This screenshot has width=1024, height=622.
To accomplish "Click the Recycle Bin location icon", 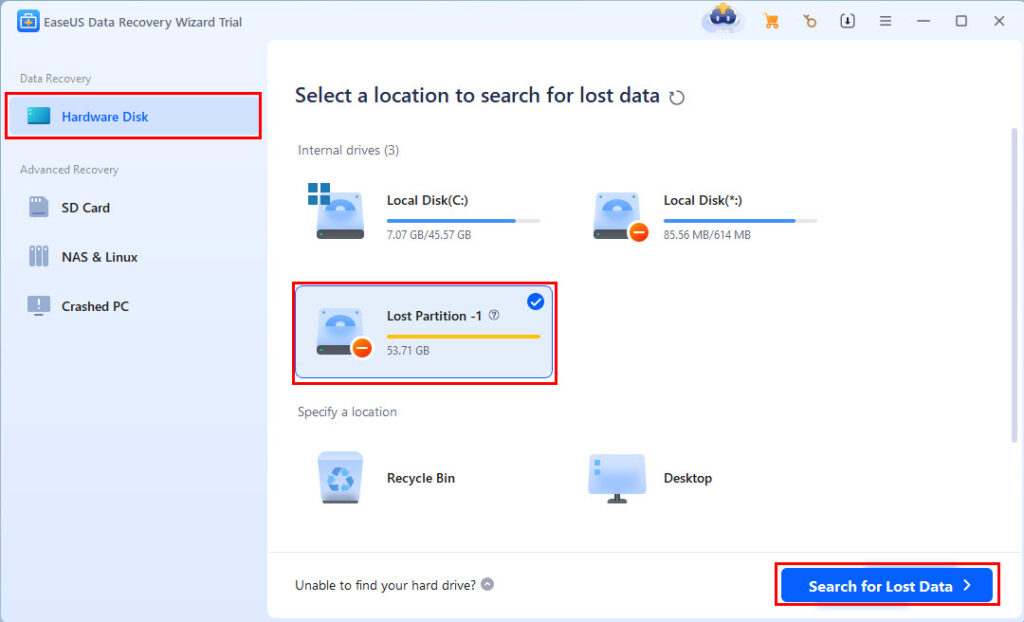I will [340, 477].
